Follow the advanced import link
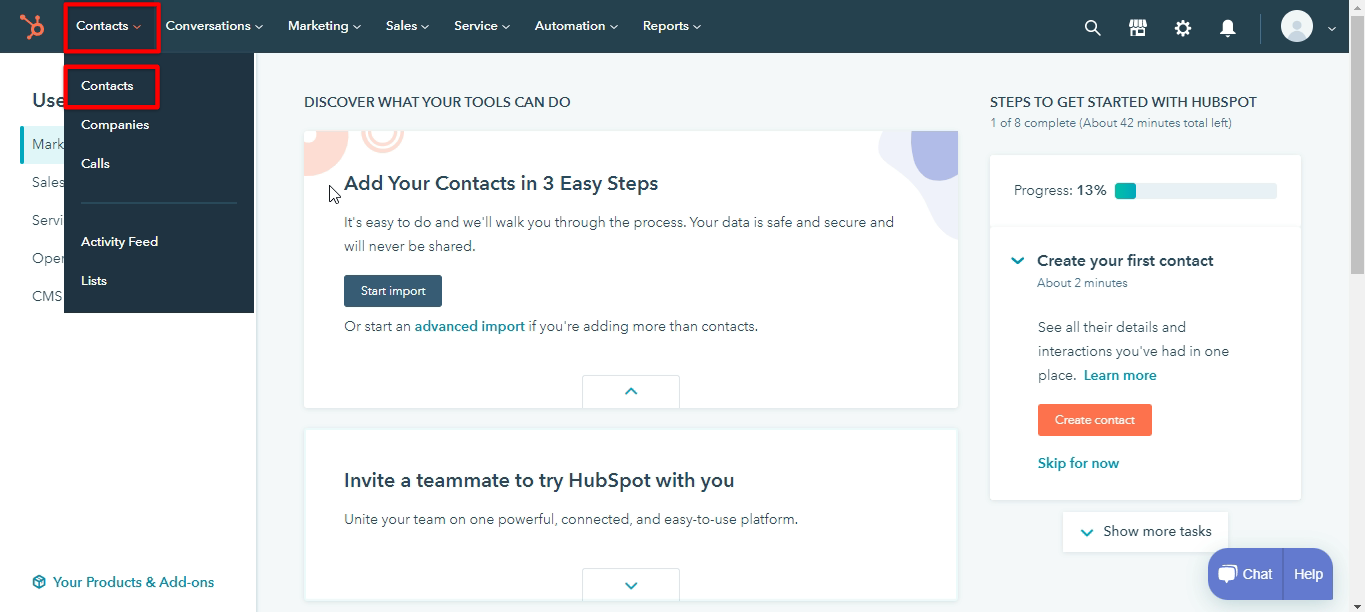Screen dimensions: 1365x612 [469, 326]
